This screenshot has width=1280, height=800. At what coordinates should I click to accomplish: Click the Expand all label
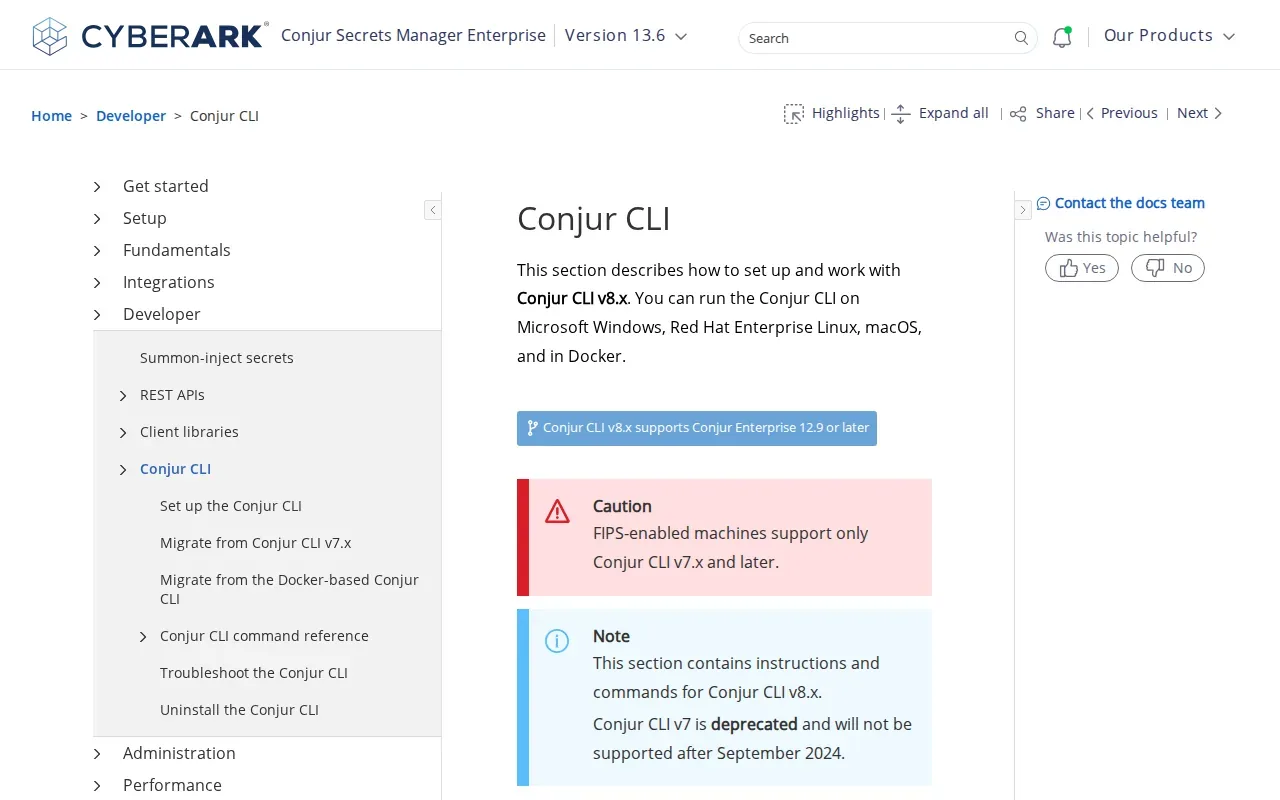954,113
